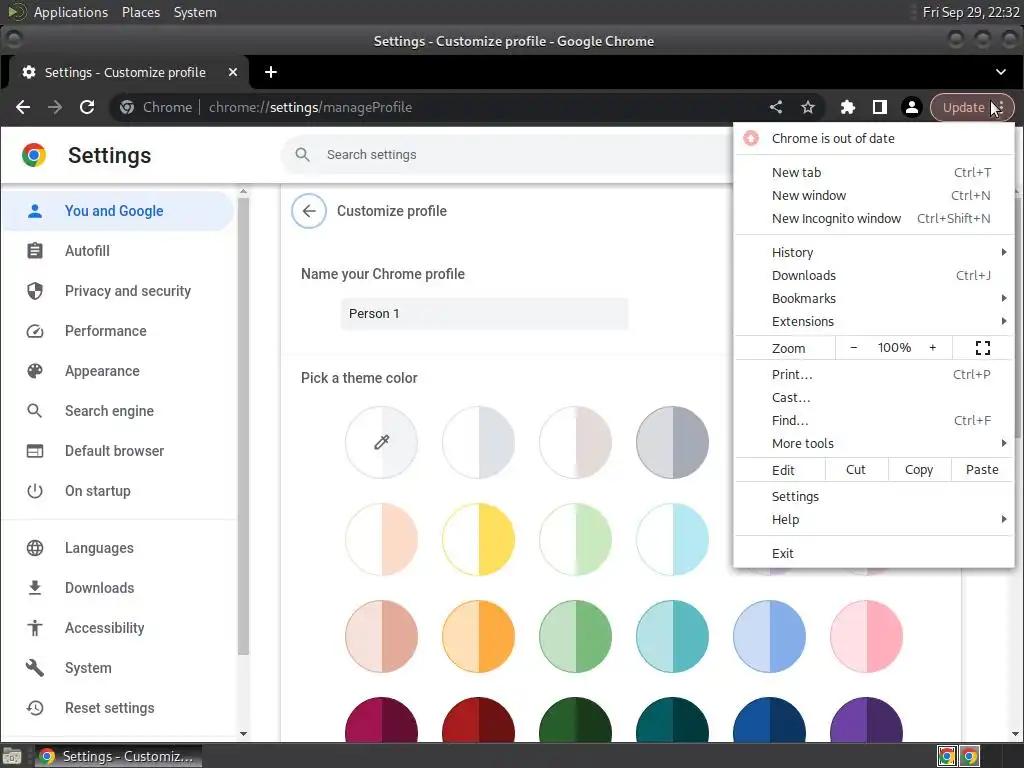This screenshot has width=1024, height=768.
Task: Increase zoom with the plus button
Action: click(x=933, y=347)
